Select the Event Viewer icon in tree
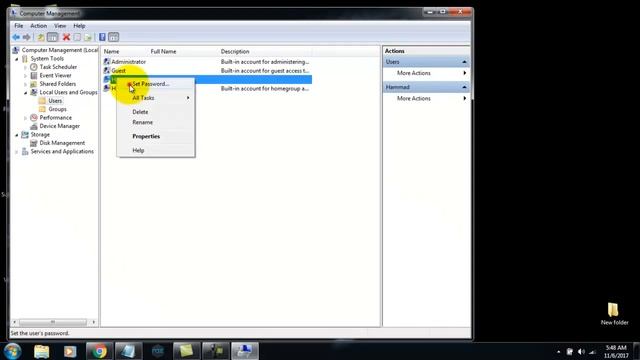This screenshot has height=360, width=640. (34, 76)
